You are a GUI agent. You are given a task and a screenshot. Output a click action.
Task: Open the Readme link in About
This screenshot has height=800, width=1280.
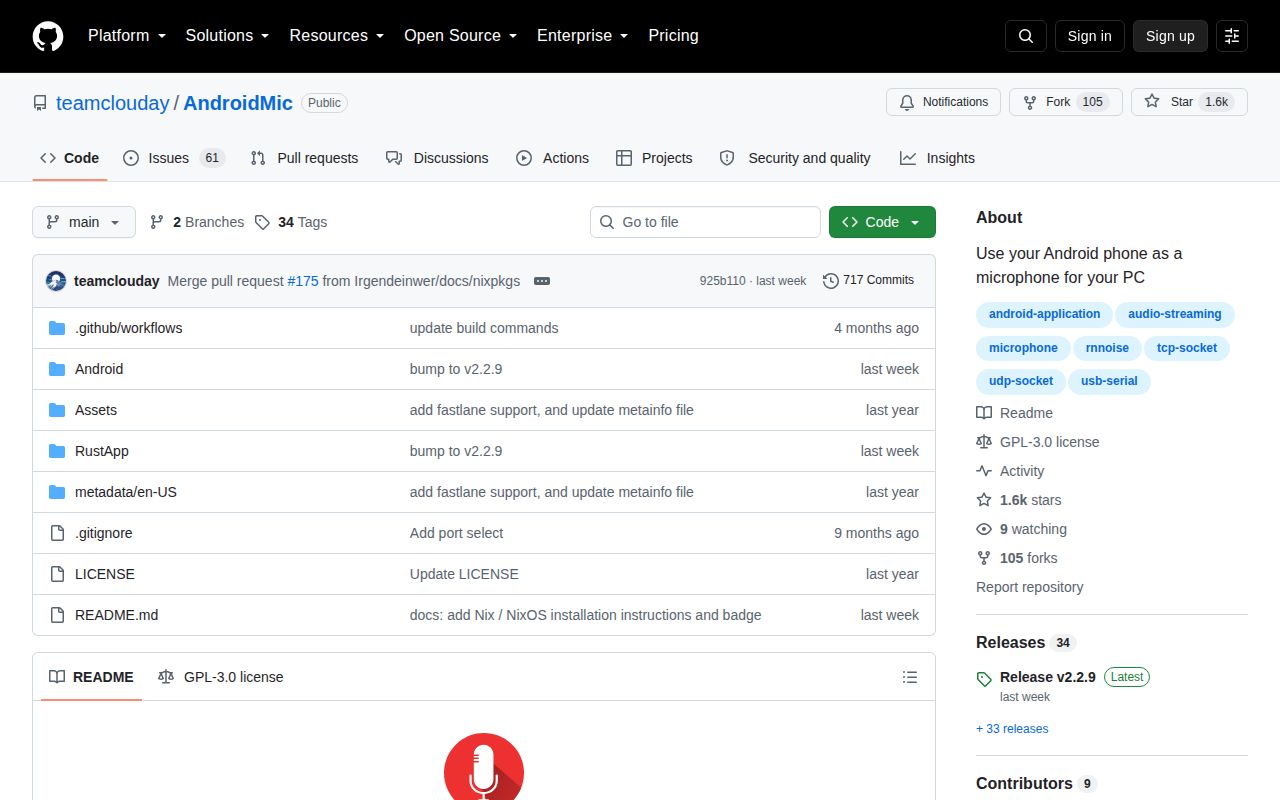click(1015, 413)
